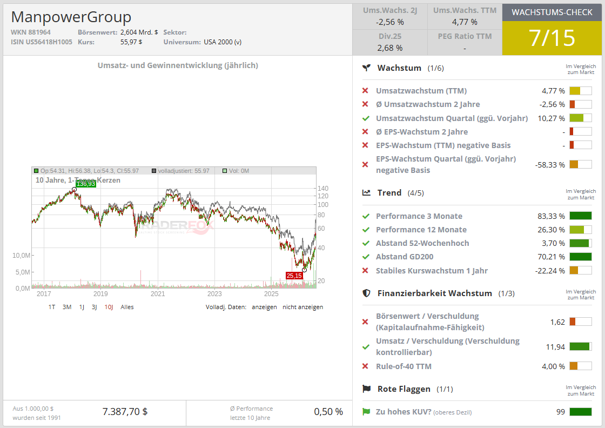
Task: Click the '11,94' value
Action: pyautogui.click(x=555, y=347)
